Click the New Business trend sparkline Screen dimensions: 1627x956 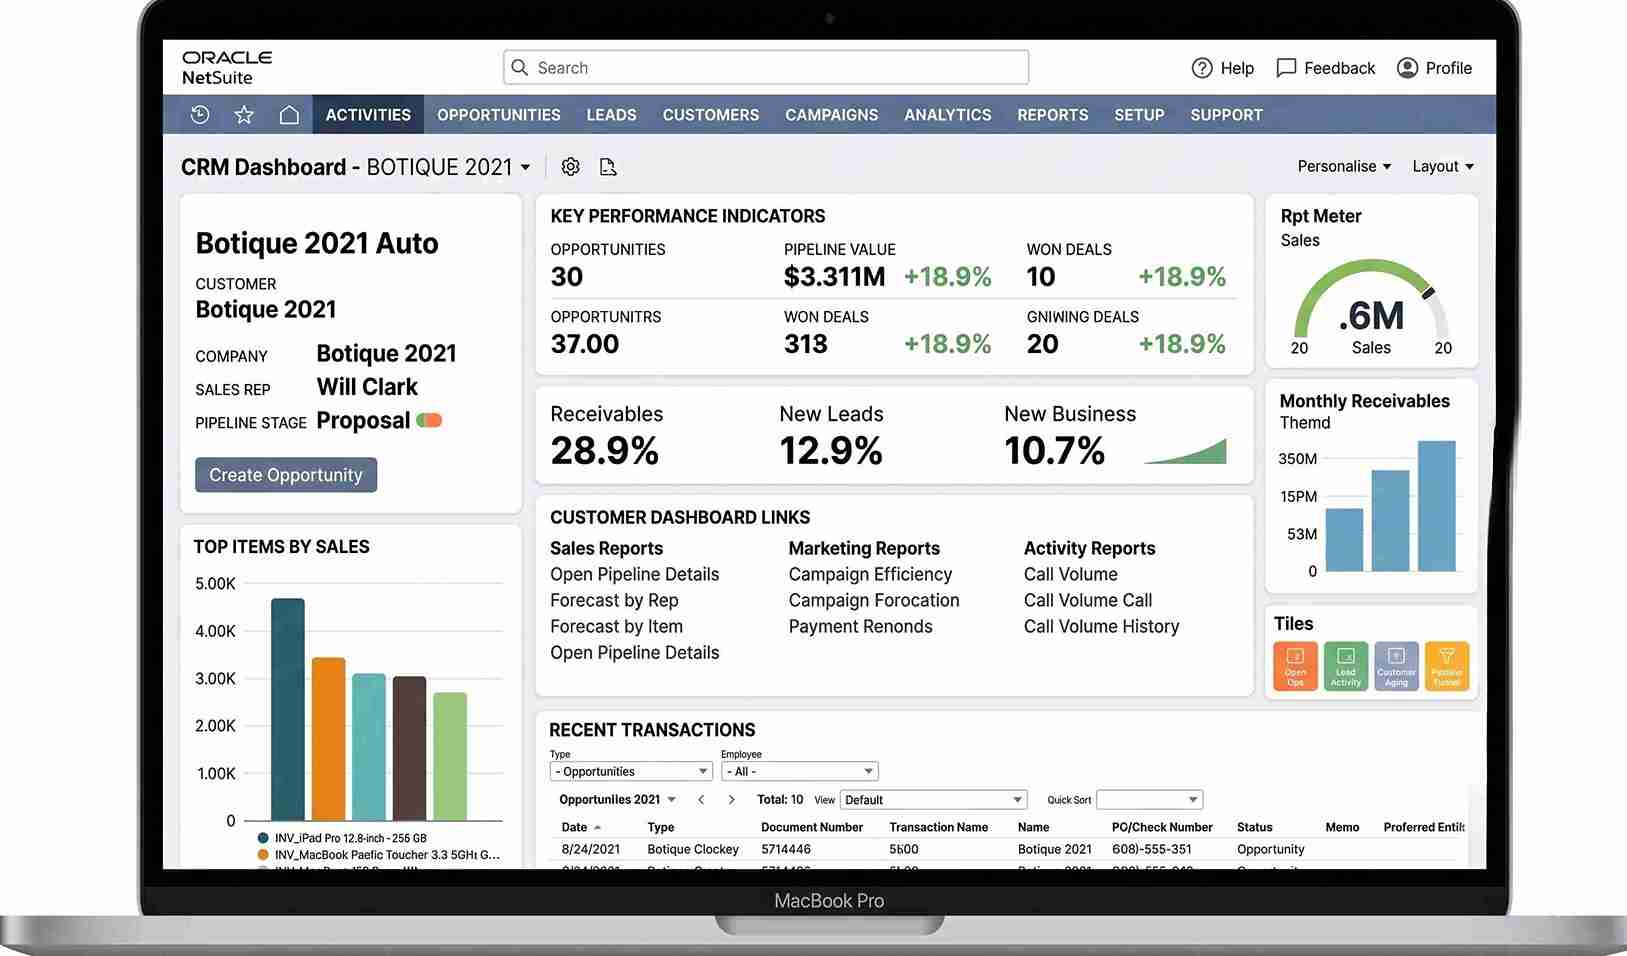(1185, 451)
